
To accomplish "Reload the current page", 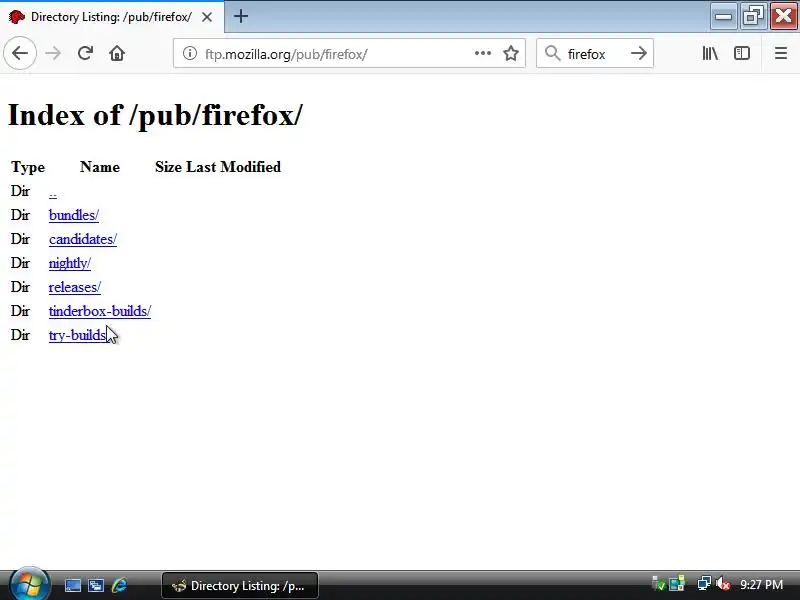I will (x=85, y=53).
